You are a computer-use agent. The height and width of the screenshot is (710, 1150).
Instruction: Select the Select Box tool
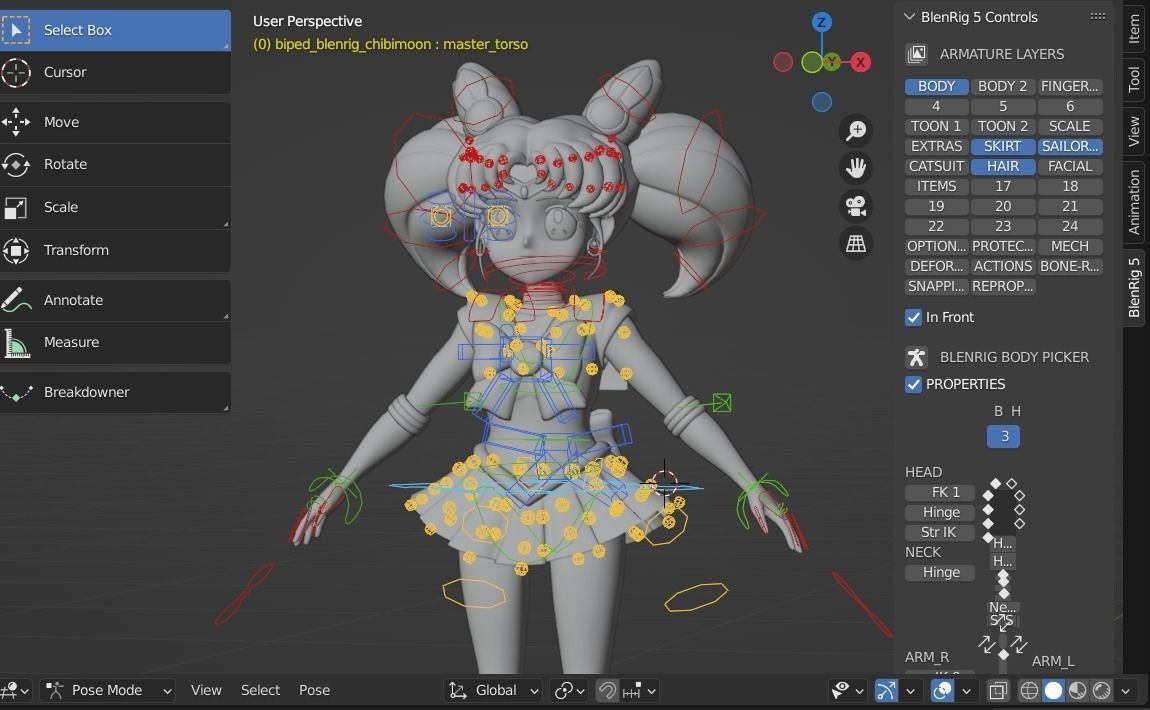coord(115,30)
